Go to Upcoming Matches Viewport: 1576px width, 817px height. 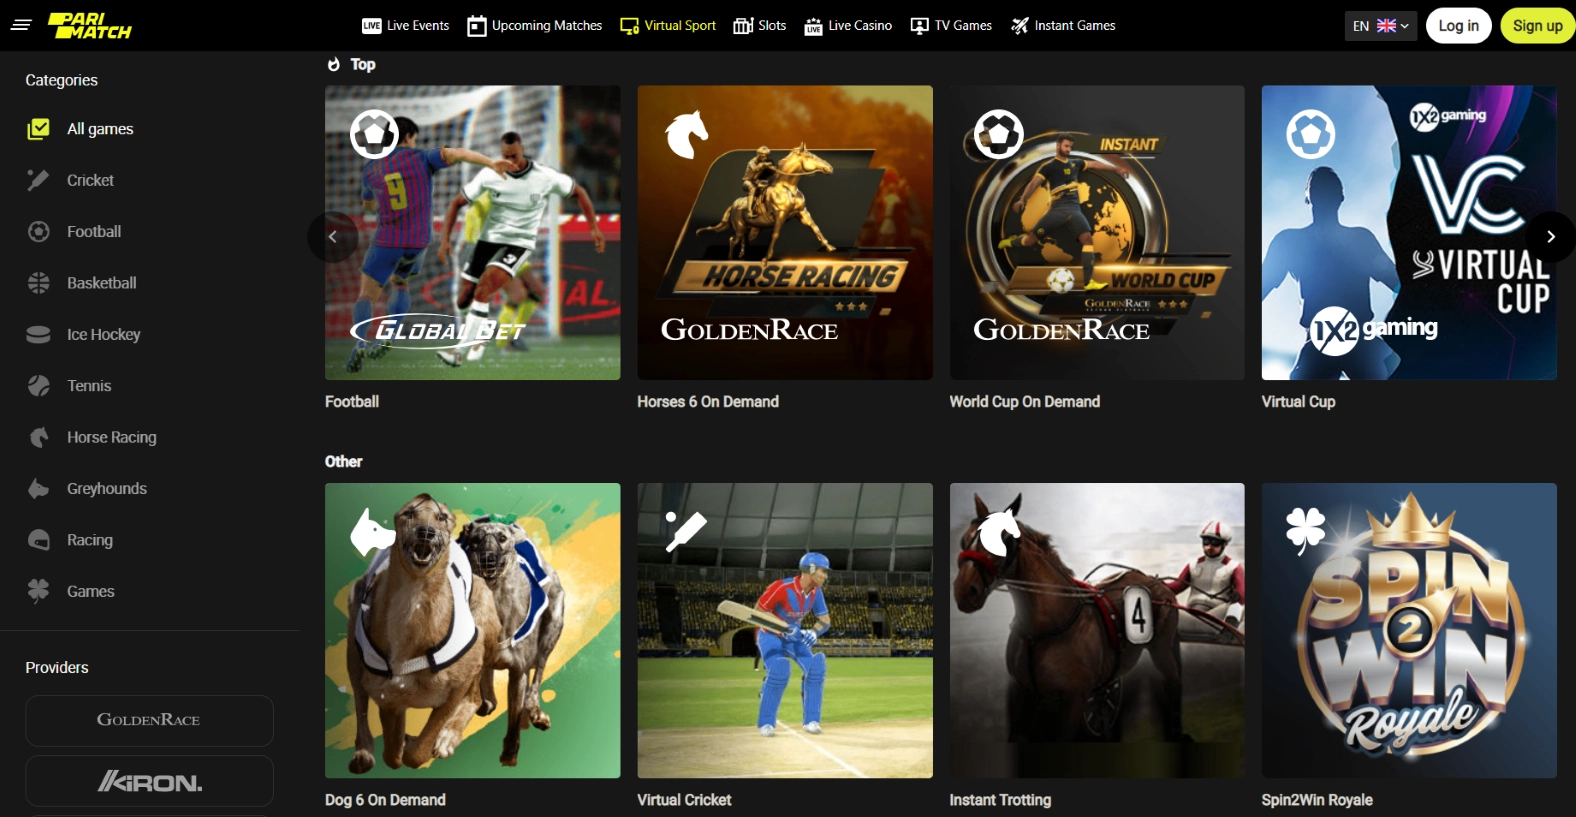535,26
